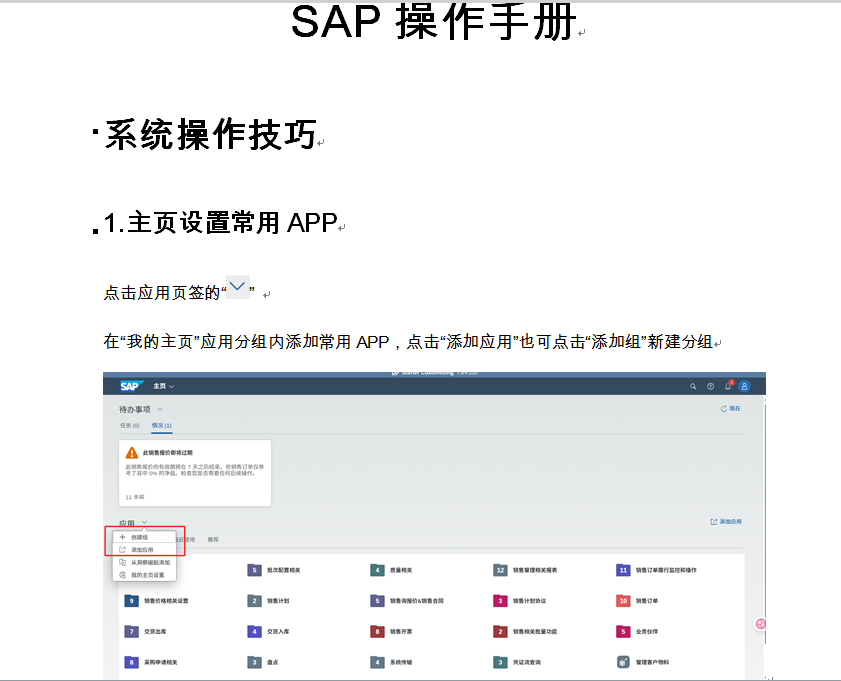
Task: Collapse the 待办事项 section chevron
Action: click(x=160, y=409)
